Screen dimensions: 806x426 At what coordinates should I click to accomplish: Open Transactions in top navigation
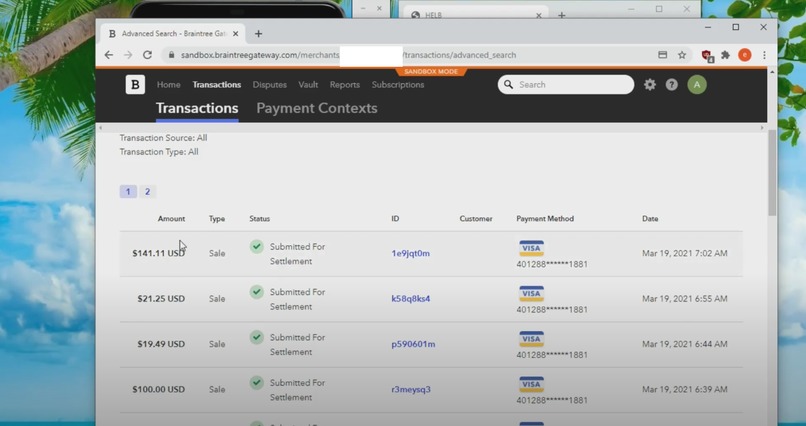coord(216,85)
